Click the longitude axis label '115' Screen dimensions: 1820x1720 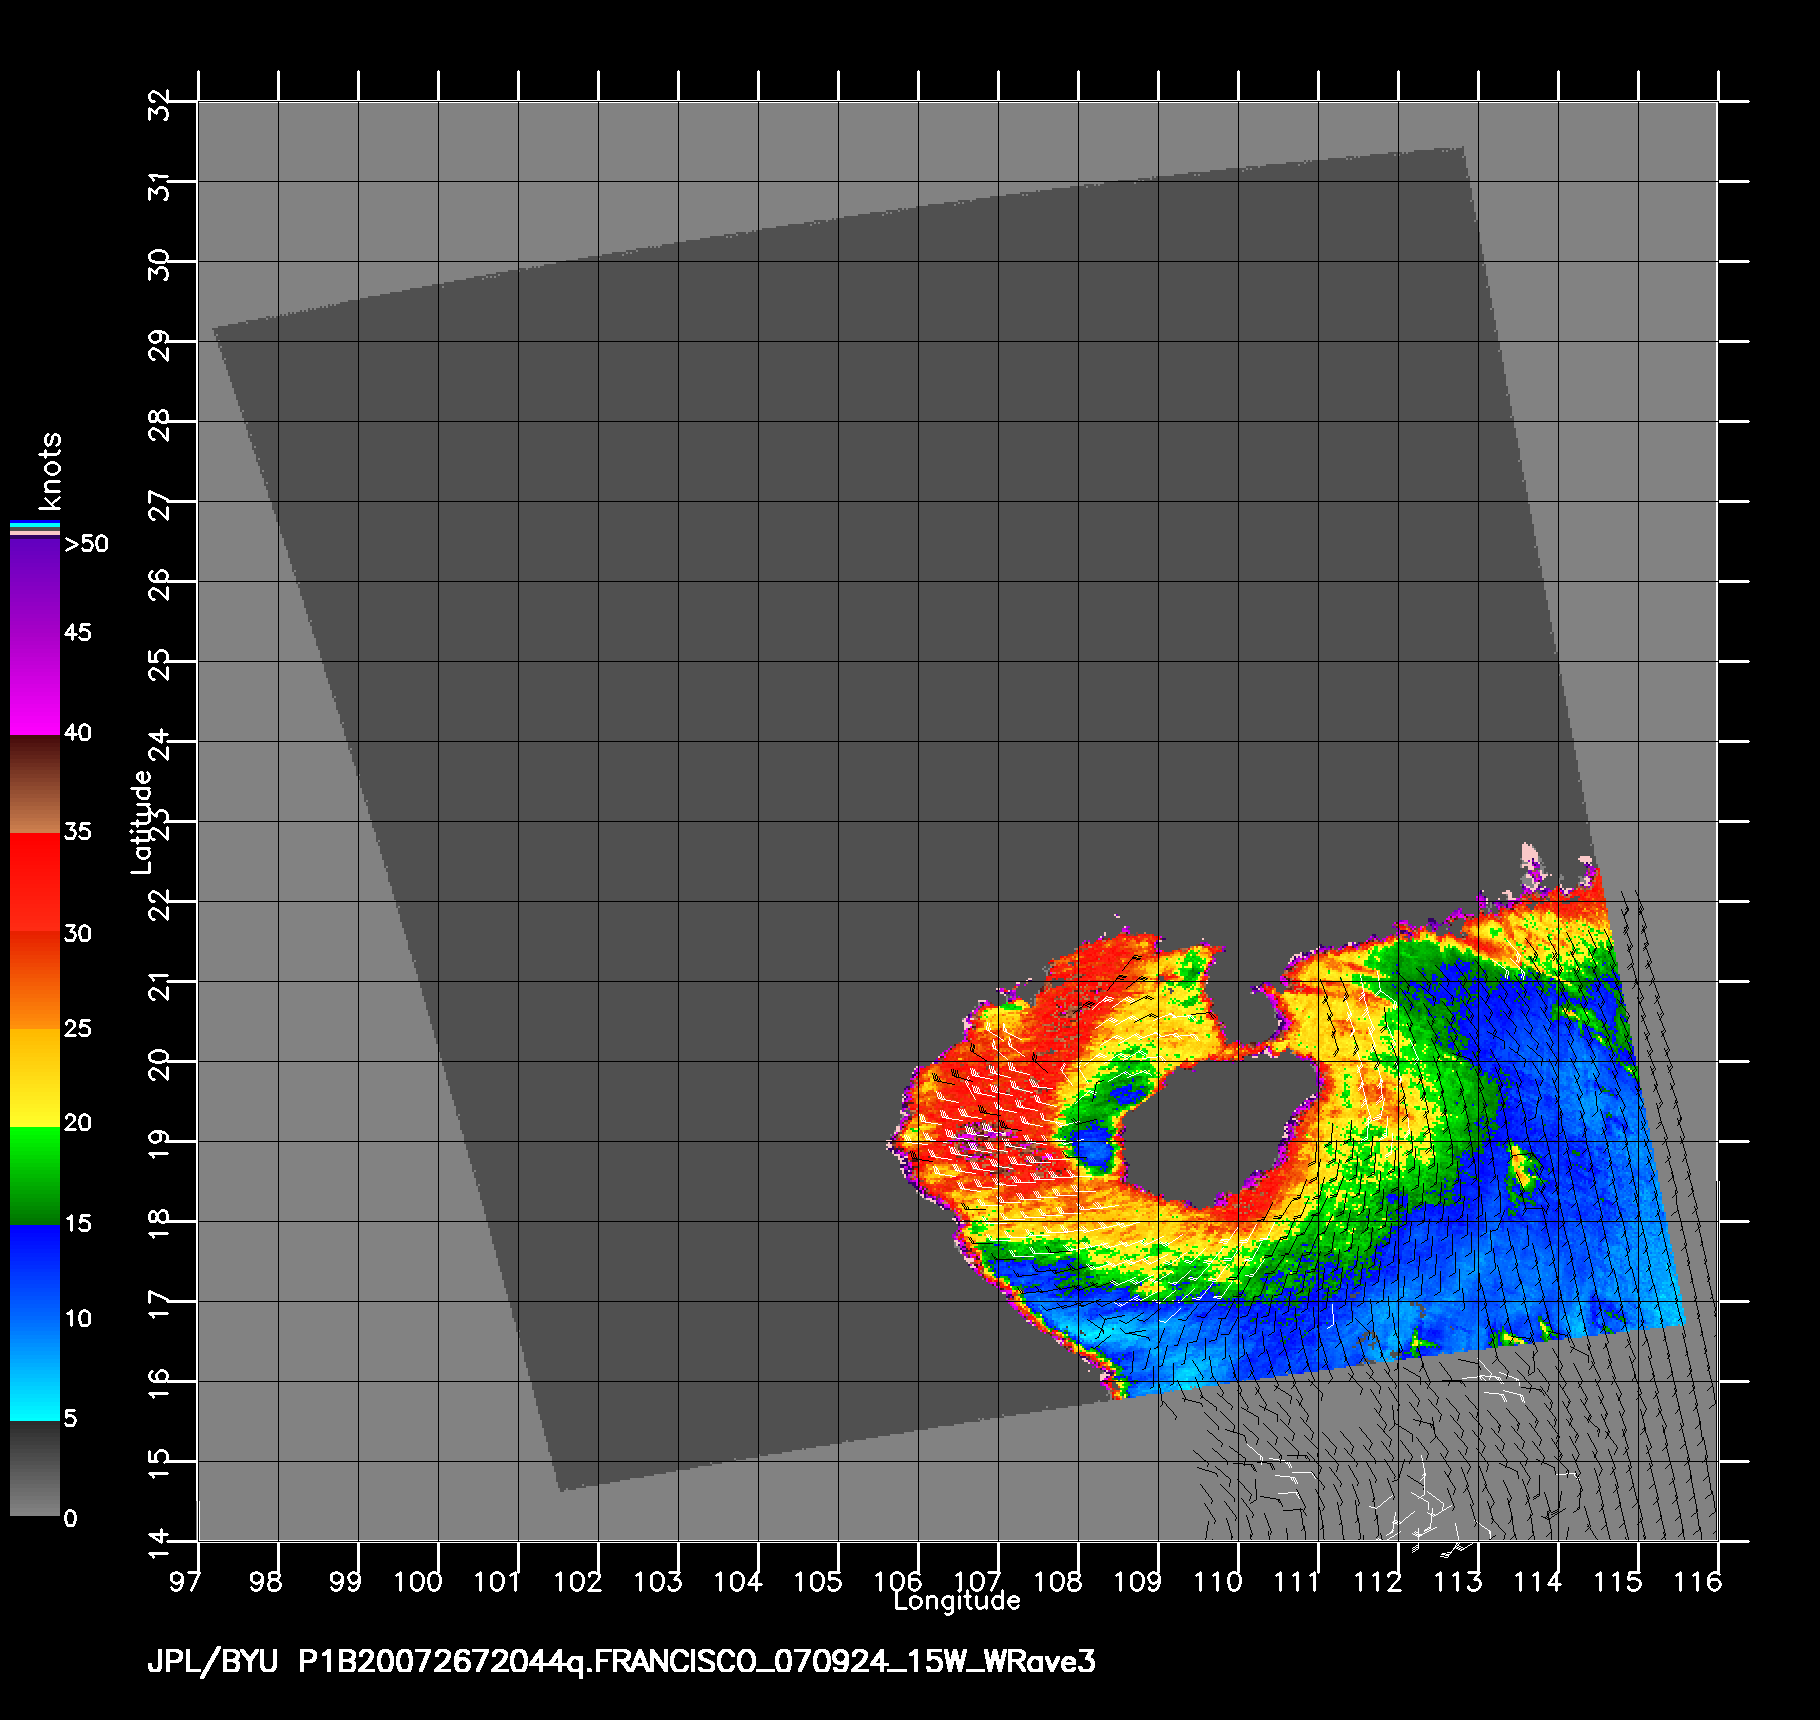1617,1582
